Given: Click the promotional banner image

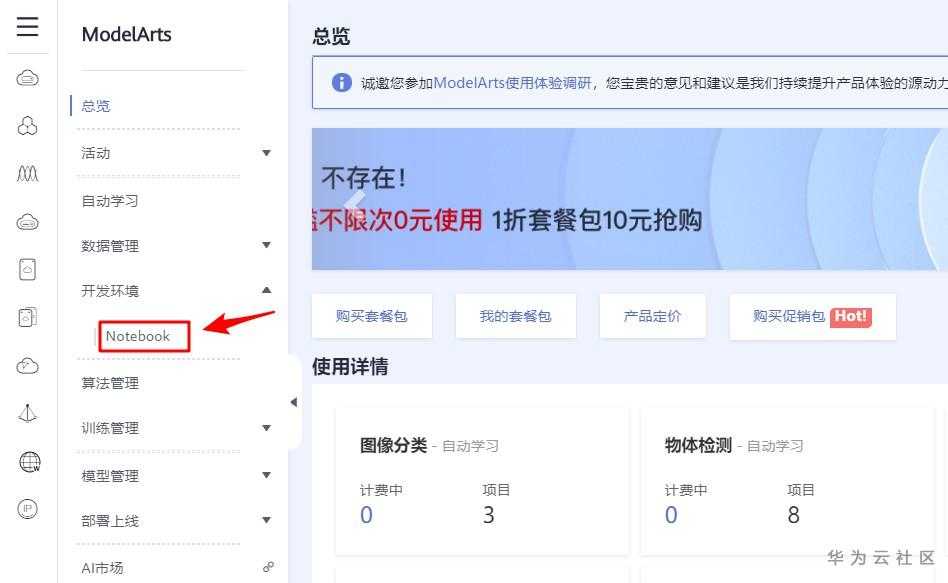Looking at the screenshot, I should [x=629, y=199].
